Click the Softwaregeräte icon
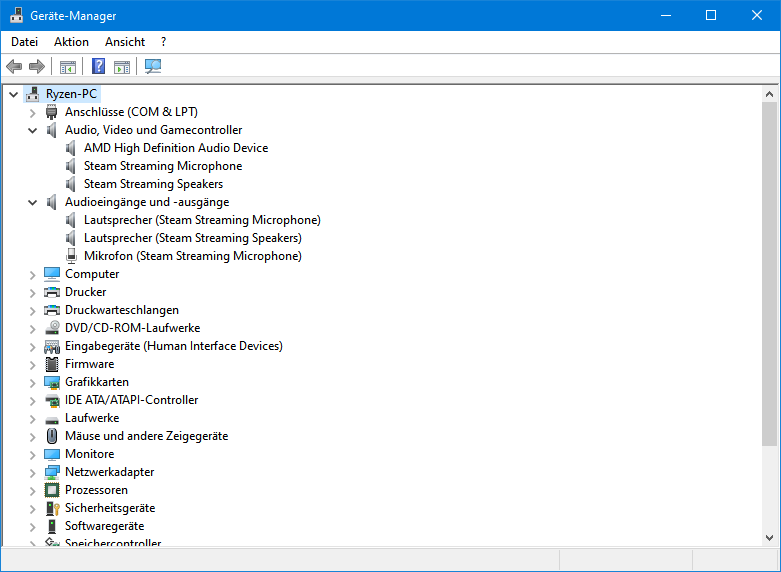 click(52, 526)
